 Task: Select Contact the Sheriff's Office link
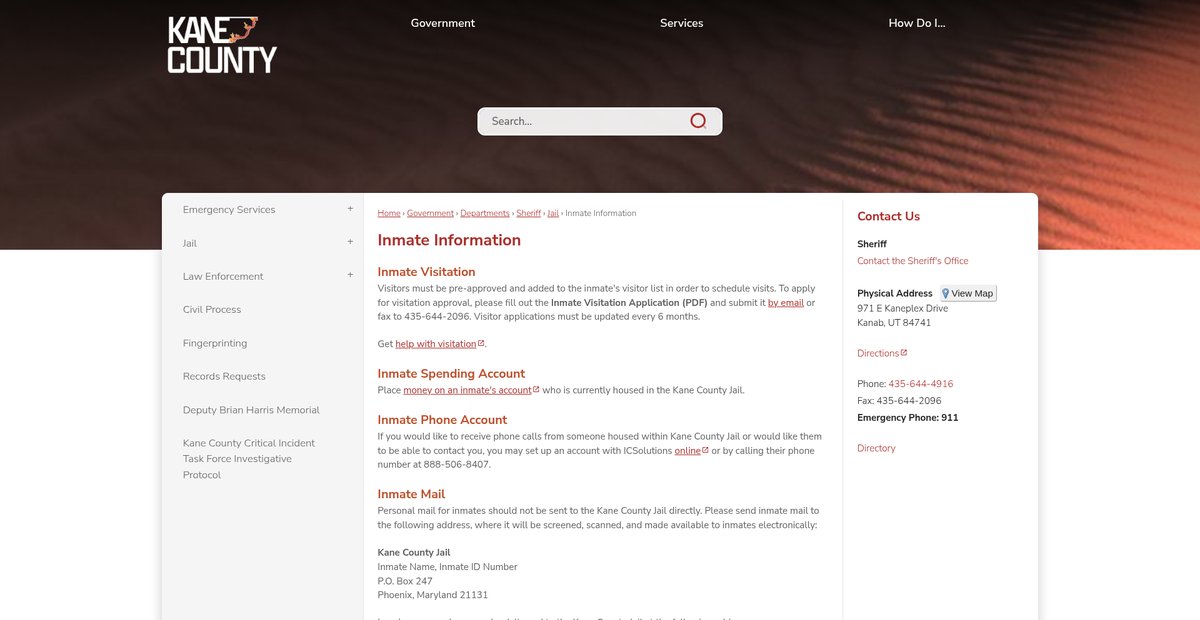point(912,261)
